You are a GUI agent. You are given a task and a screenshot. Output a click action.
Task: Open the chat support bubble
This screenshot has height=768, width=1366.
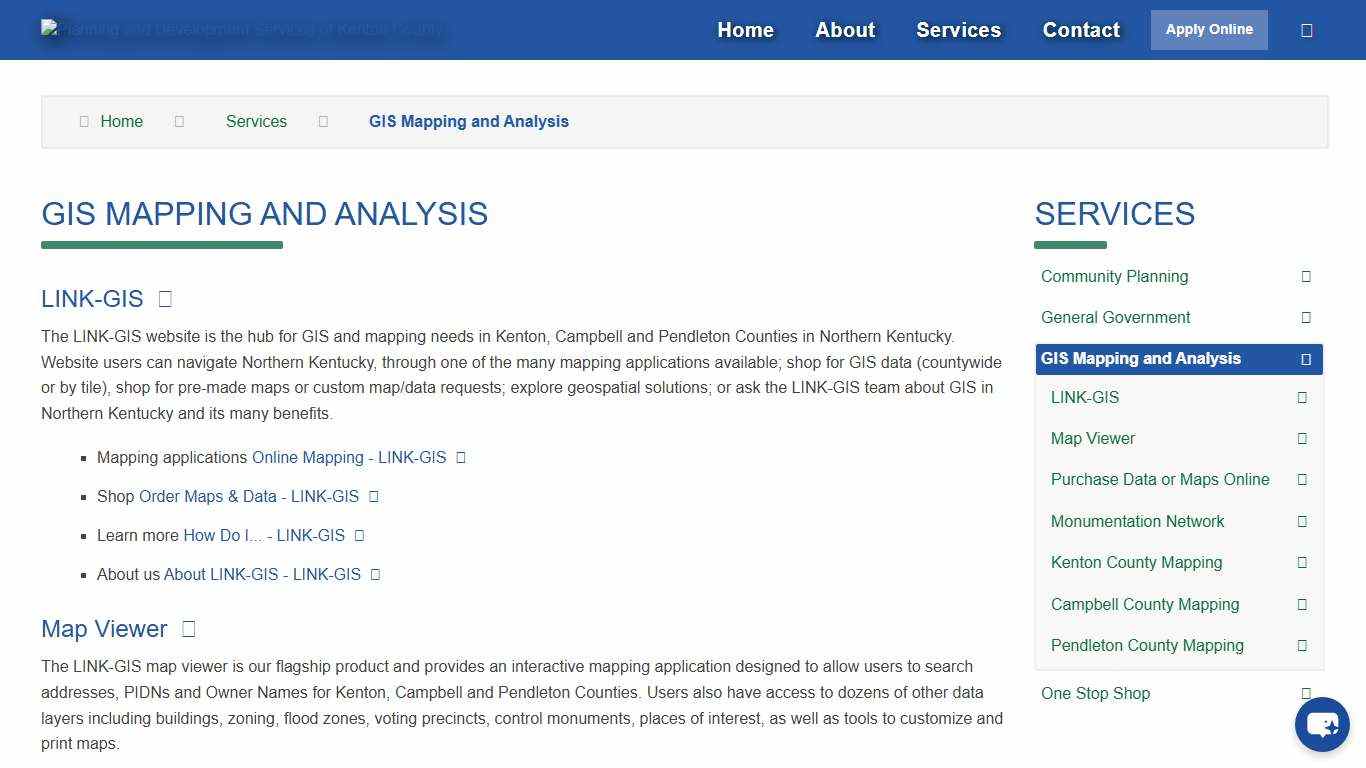pyautogui.click(x=1322, y=724)
